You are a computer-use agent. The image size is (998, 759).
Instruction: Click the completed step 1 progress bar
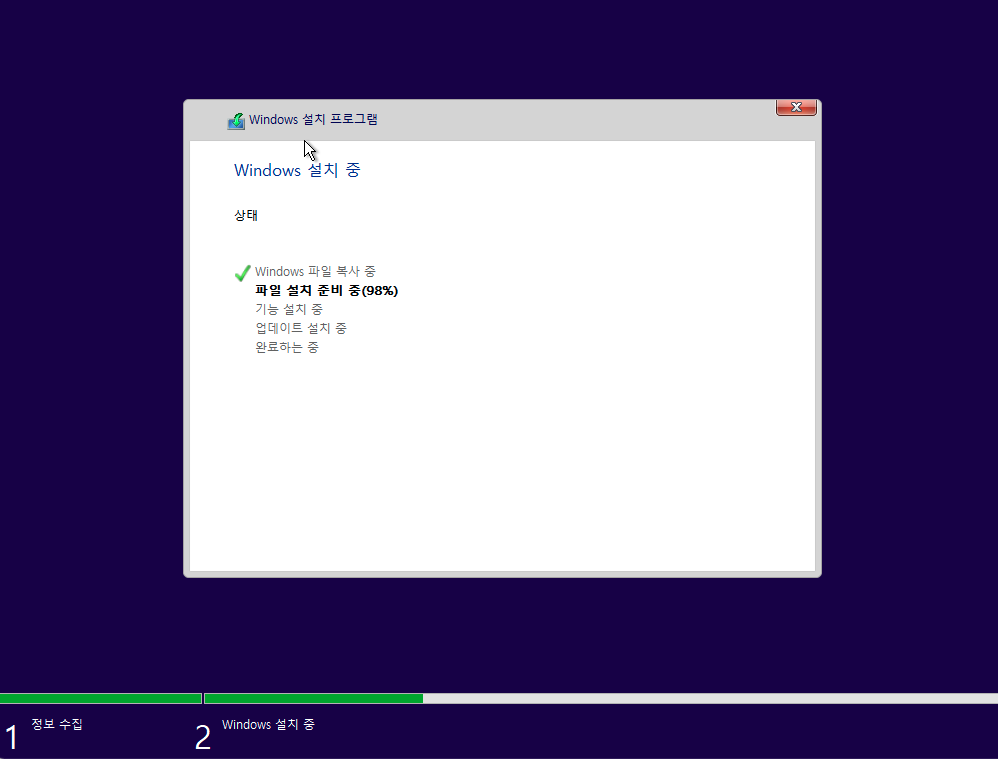101,699
